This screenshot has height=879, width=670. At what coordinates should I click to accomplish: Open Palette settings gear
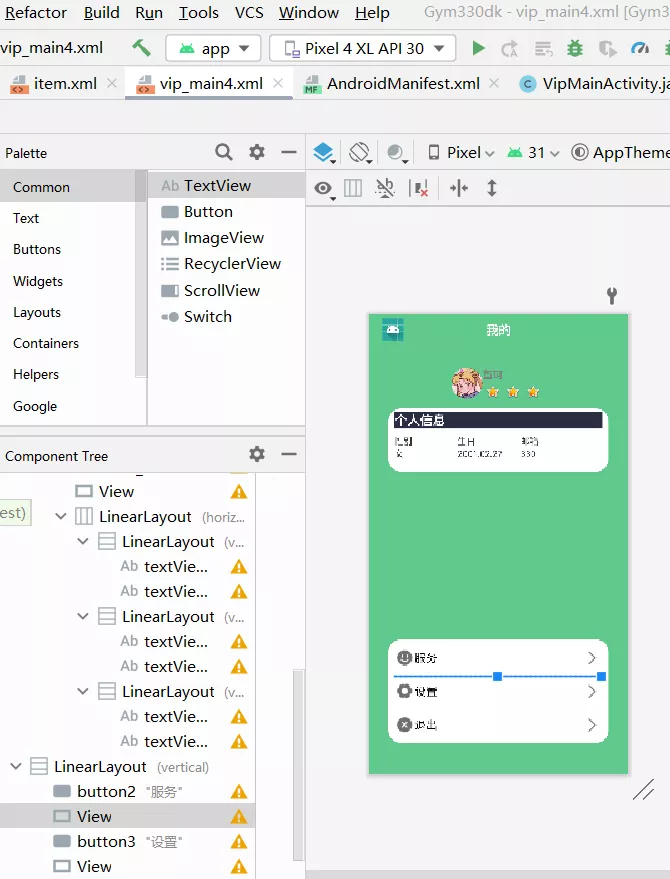pyautogui.click(x=257, y=152)
